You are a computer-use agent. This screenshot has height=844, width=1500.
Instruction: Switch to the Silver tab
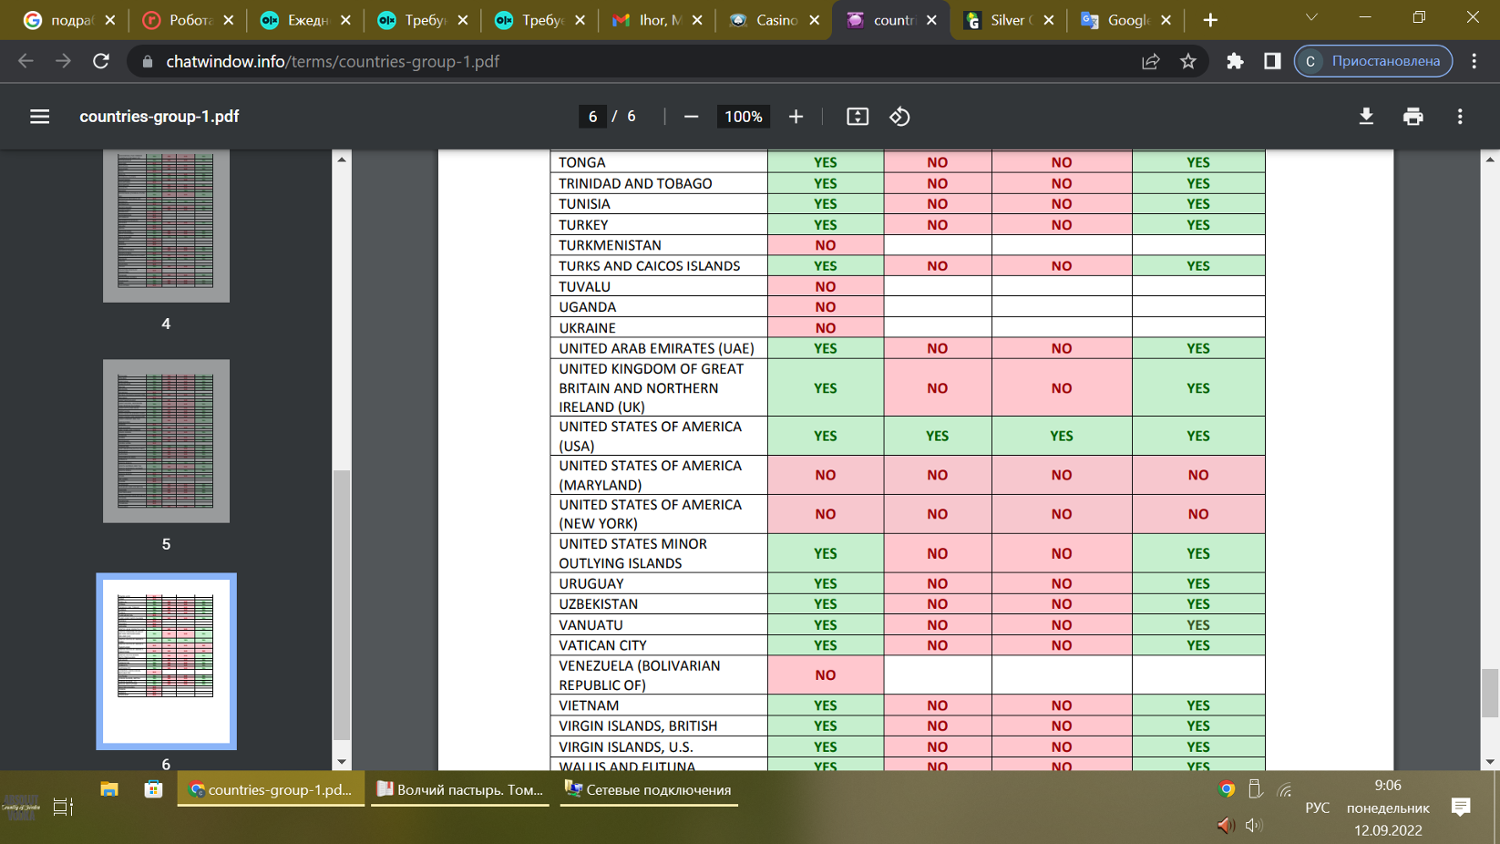tap(1007, 20)
